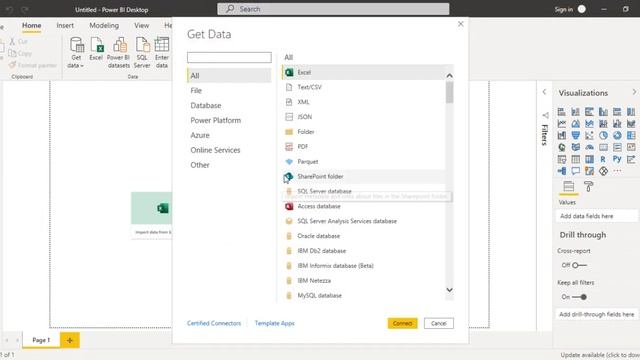640x360 pixels.
Task: Click the Enter data ribbon icon
Action: click(162, 52)
